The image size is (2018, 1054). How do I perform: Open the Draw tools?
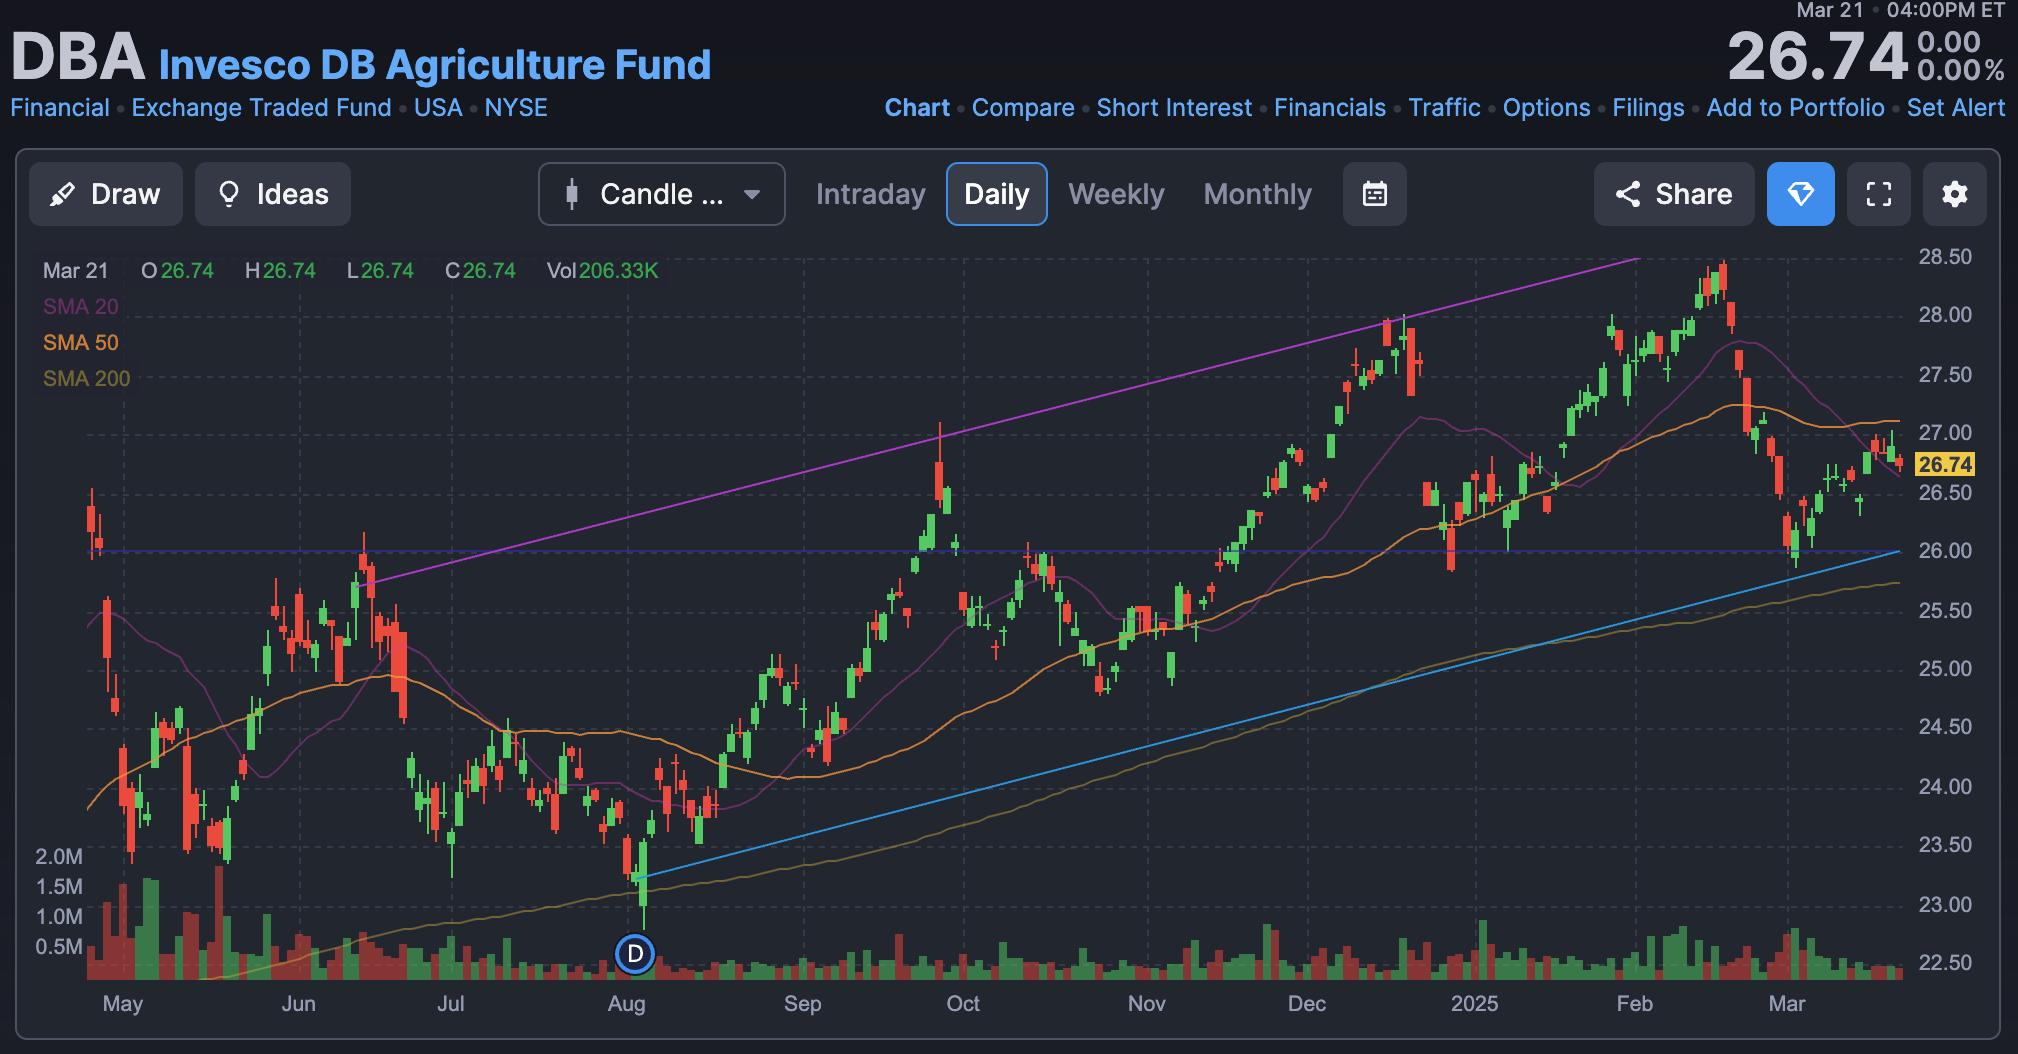tap(106, 194)
